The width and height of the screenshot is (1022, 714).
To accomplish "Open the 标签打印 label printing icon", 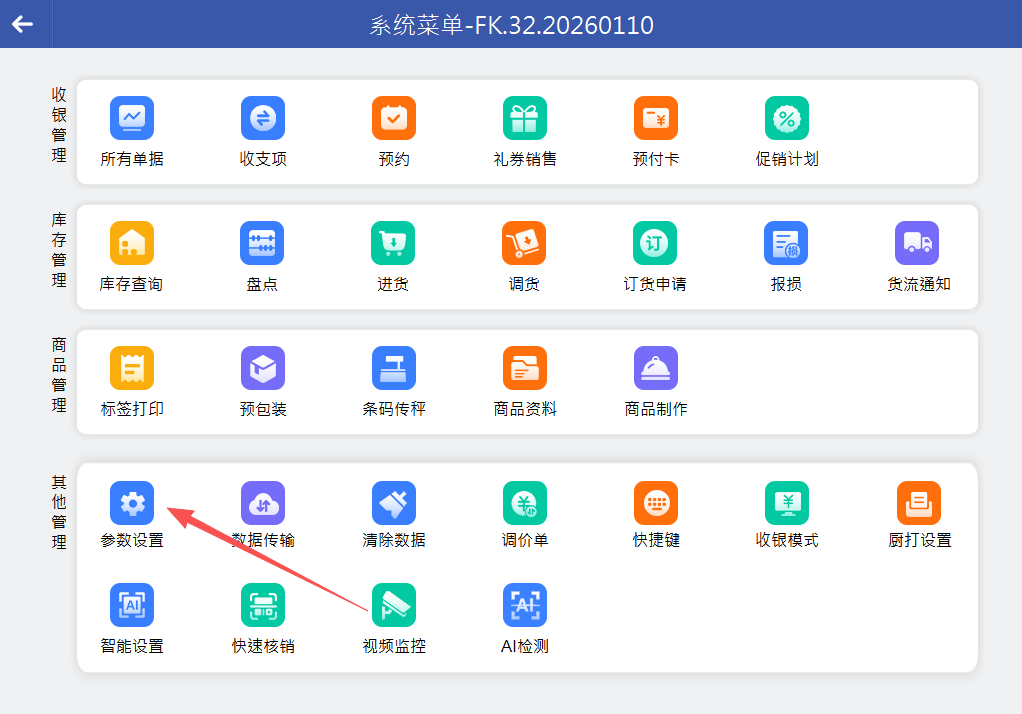I will coord(132,368).
